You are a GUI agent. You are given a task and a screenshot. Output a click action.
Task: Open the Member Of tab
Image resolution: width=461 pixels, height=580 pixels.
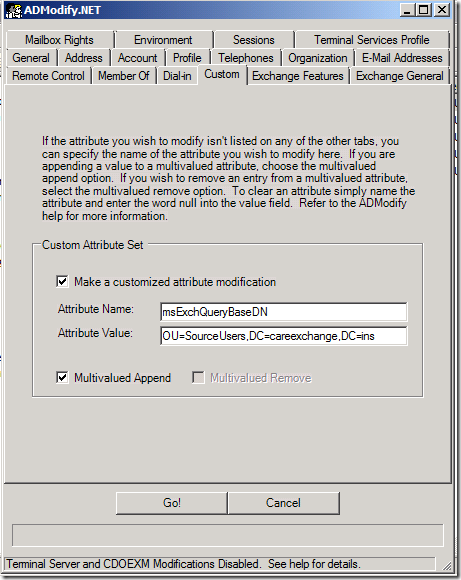124,76
